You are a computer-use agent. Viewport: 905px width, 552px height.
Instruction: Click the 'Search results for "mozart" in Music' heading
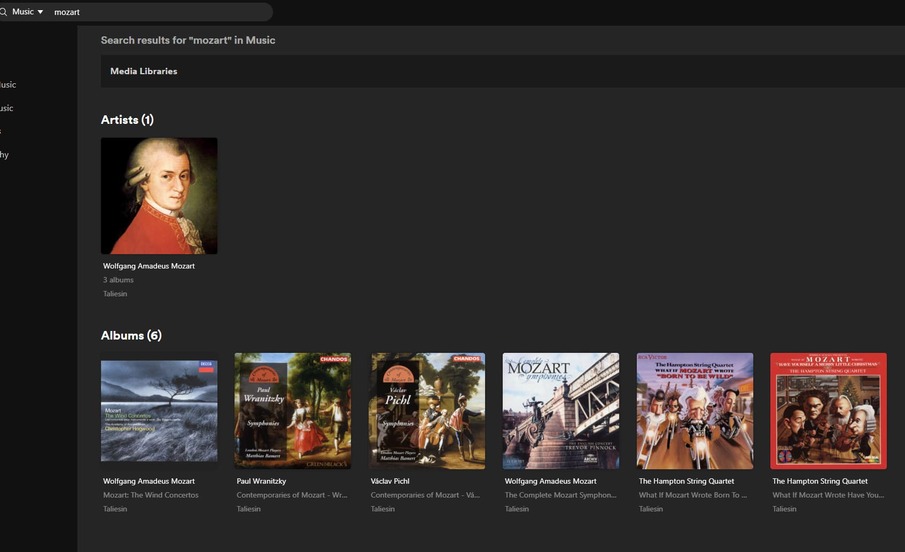point(188,40)
